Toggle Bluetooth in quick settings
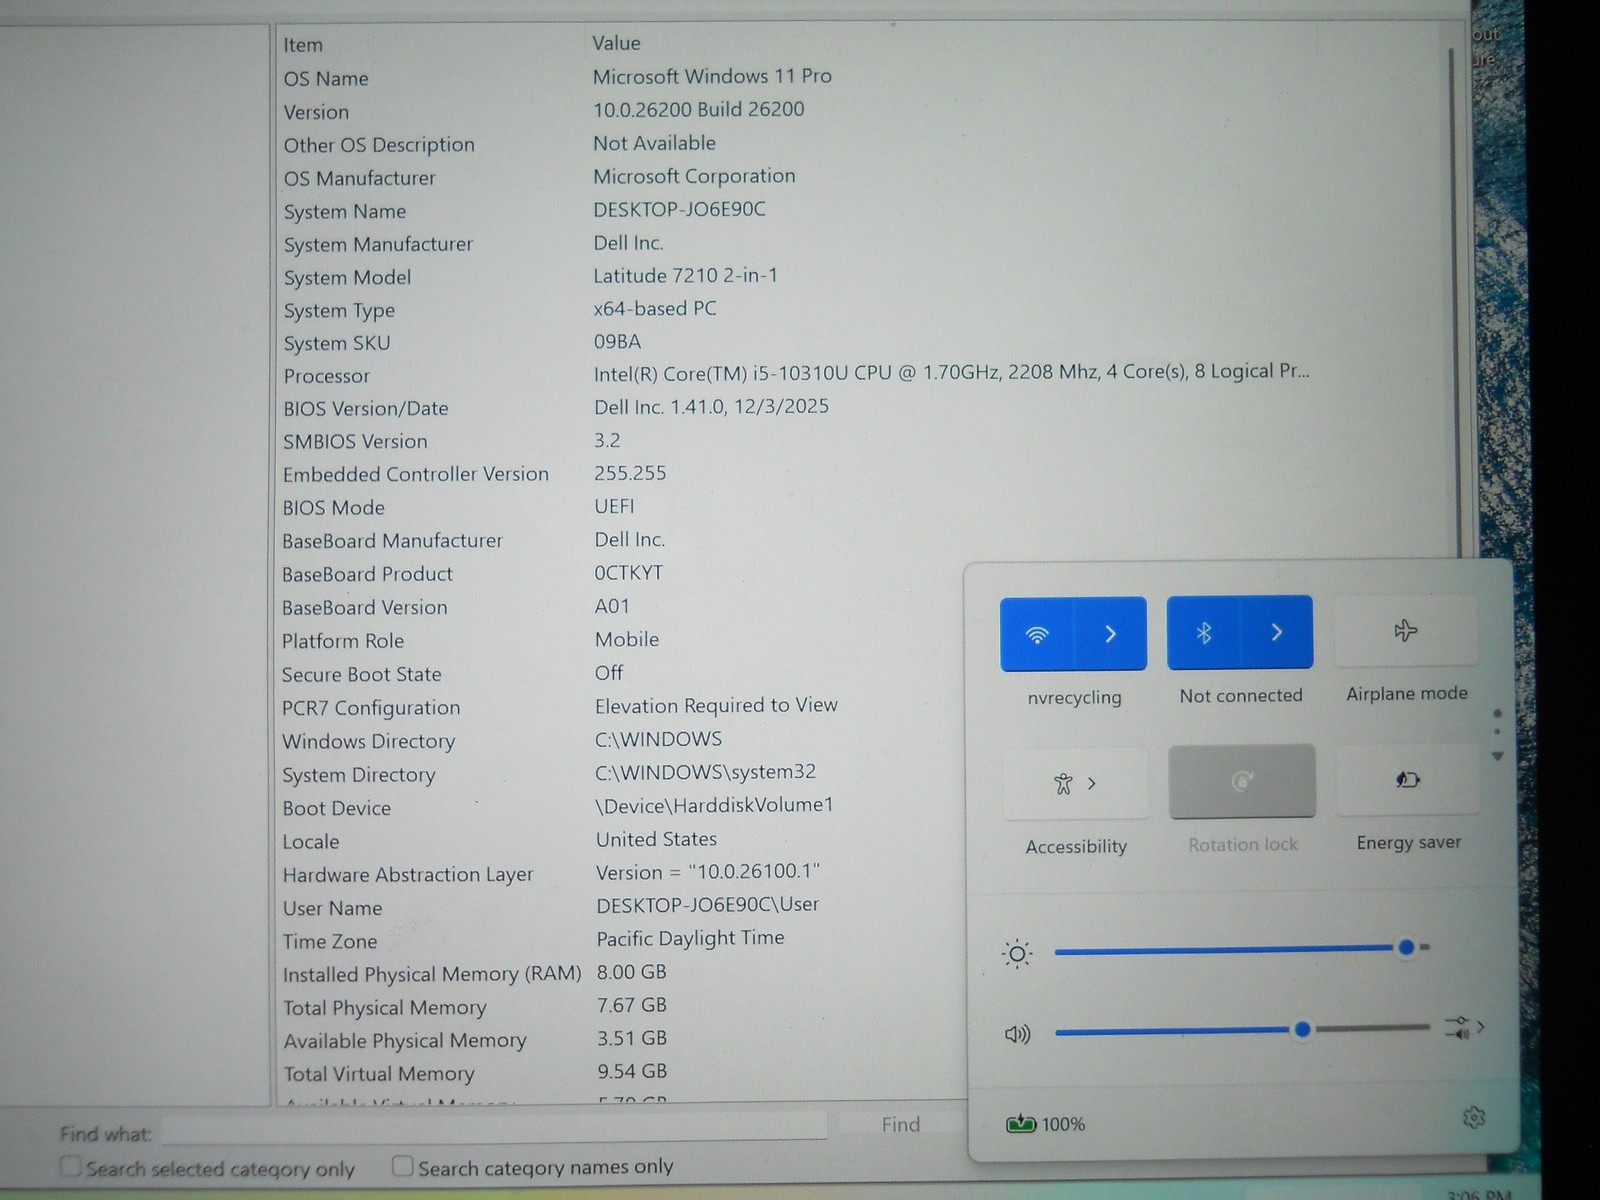1600x1200 pixels. [1204, 632]
